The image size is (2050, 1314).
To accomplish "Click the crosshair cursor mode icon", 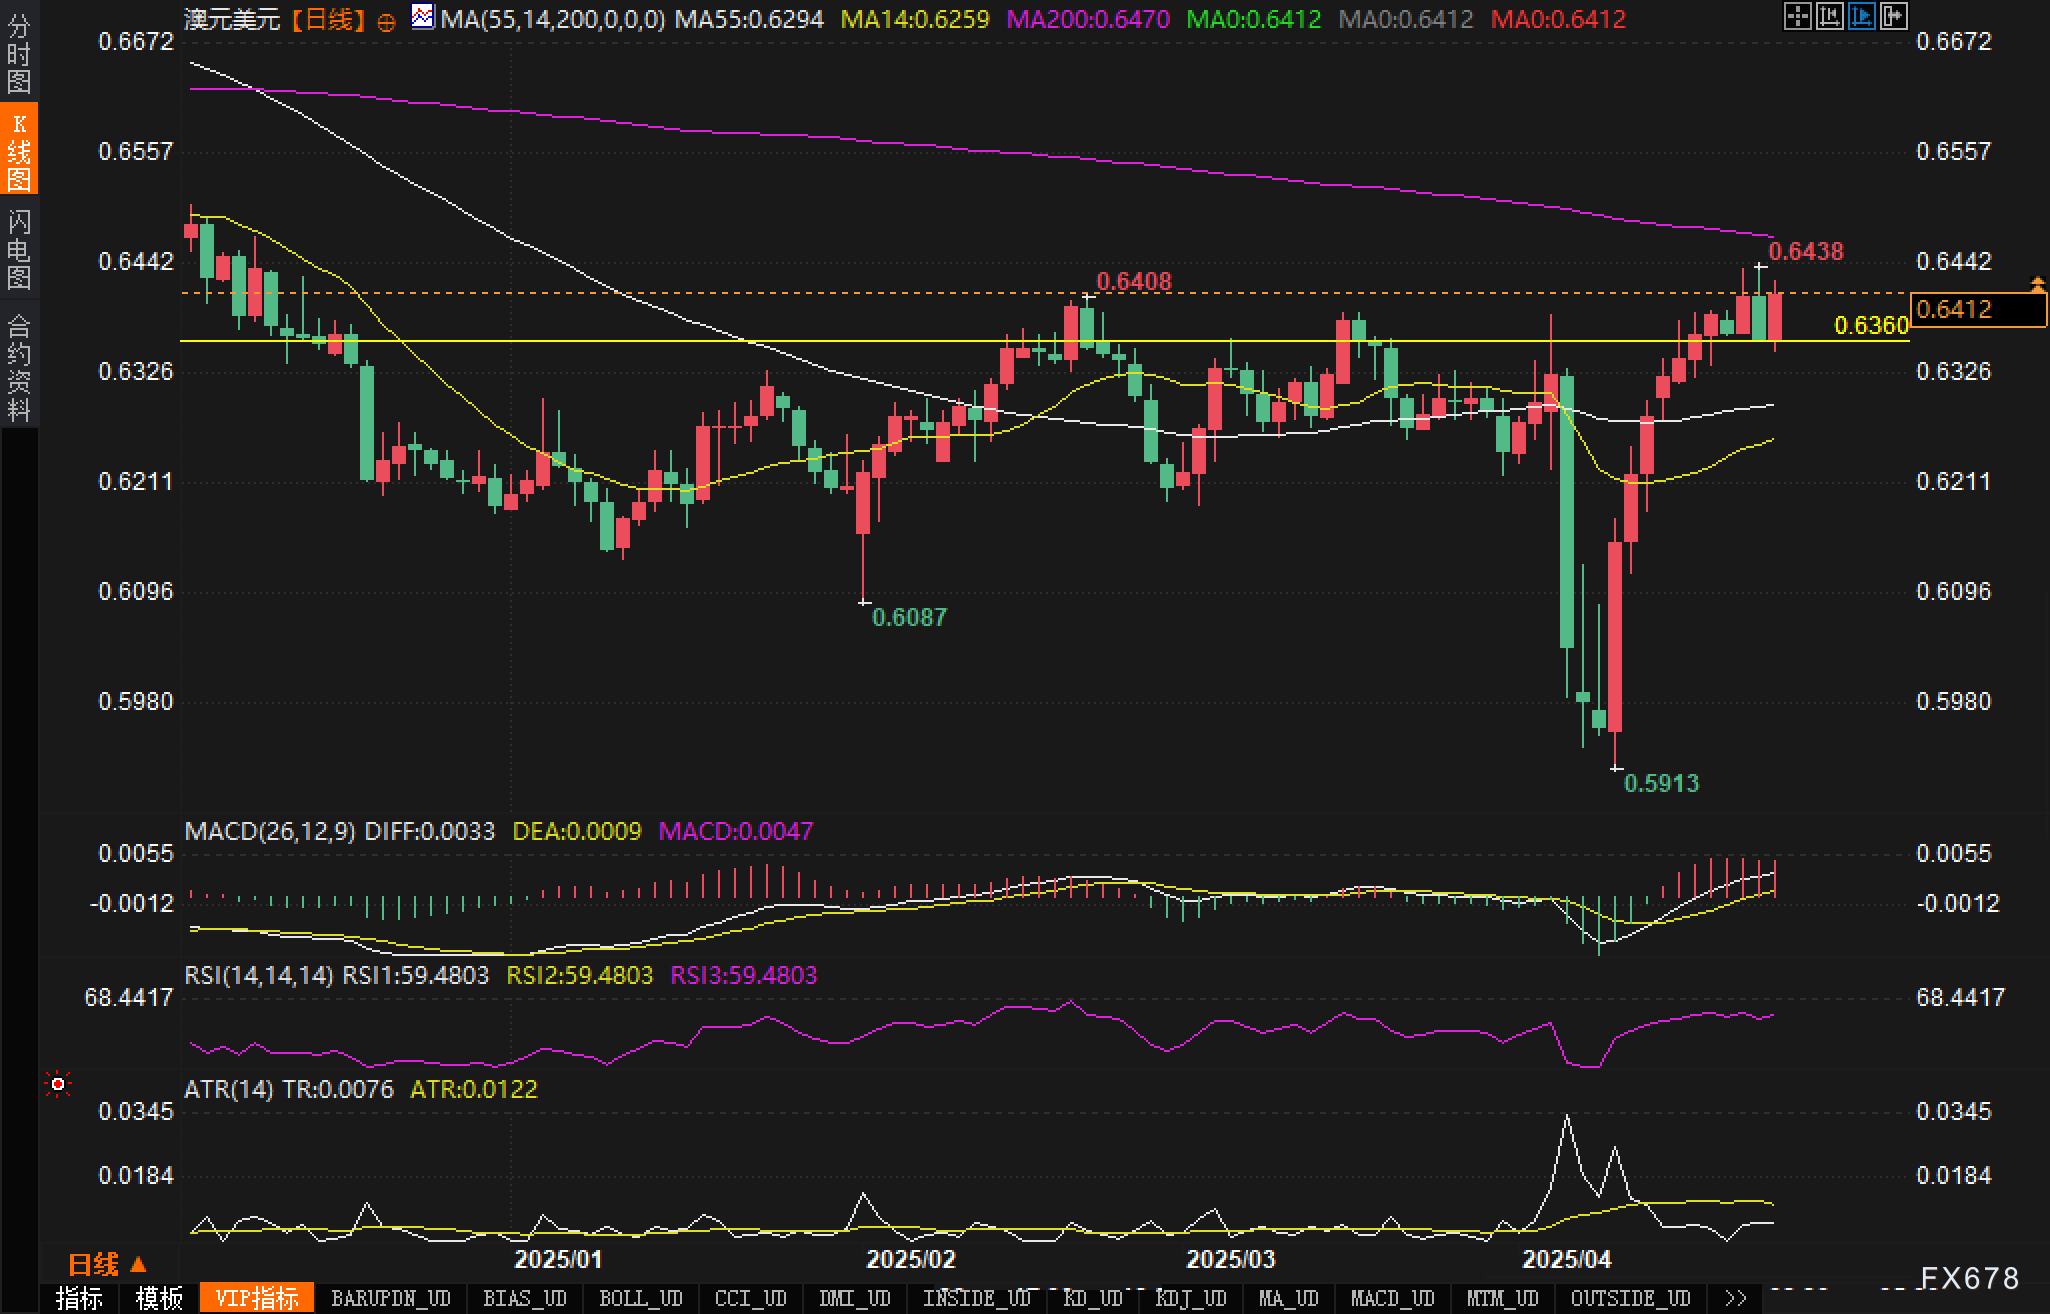I will (x=1797, y=16).
